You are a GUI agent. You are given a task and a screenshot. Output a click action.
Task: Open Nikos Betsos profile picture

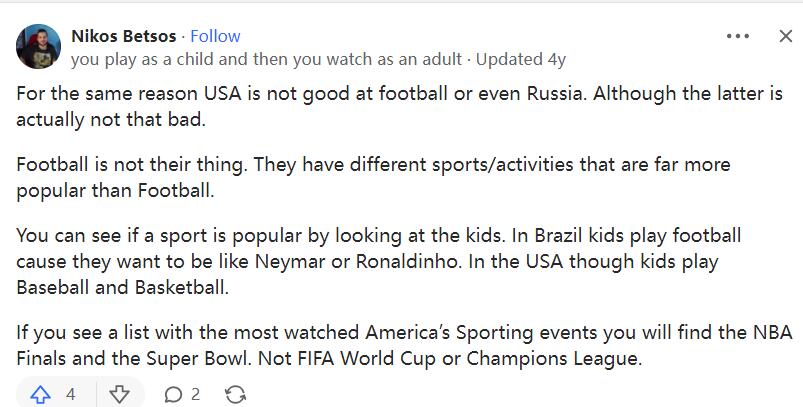(39, 46)
